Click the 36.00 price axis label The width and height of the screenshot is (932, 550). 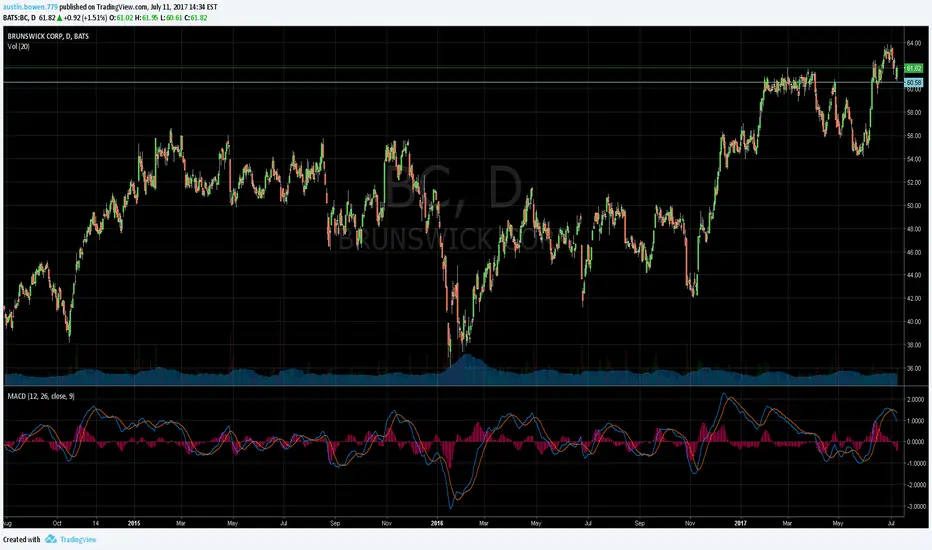[914, 369]
